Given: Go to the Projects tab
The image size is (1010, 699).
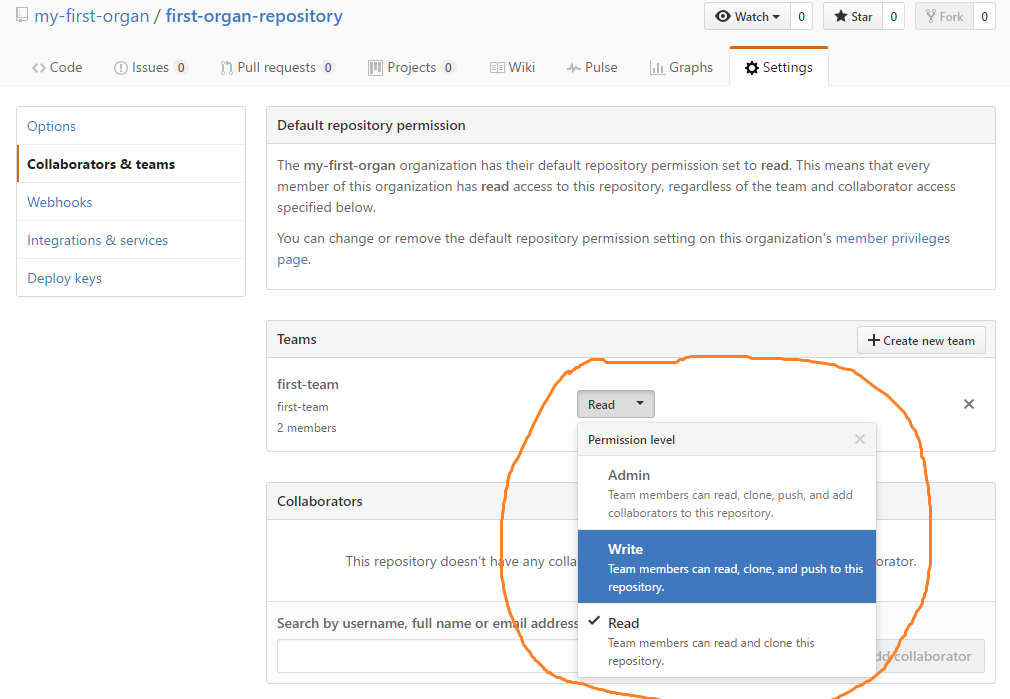Looking at the screenshot, I should [x=412, y=67].
